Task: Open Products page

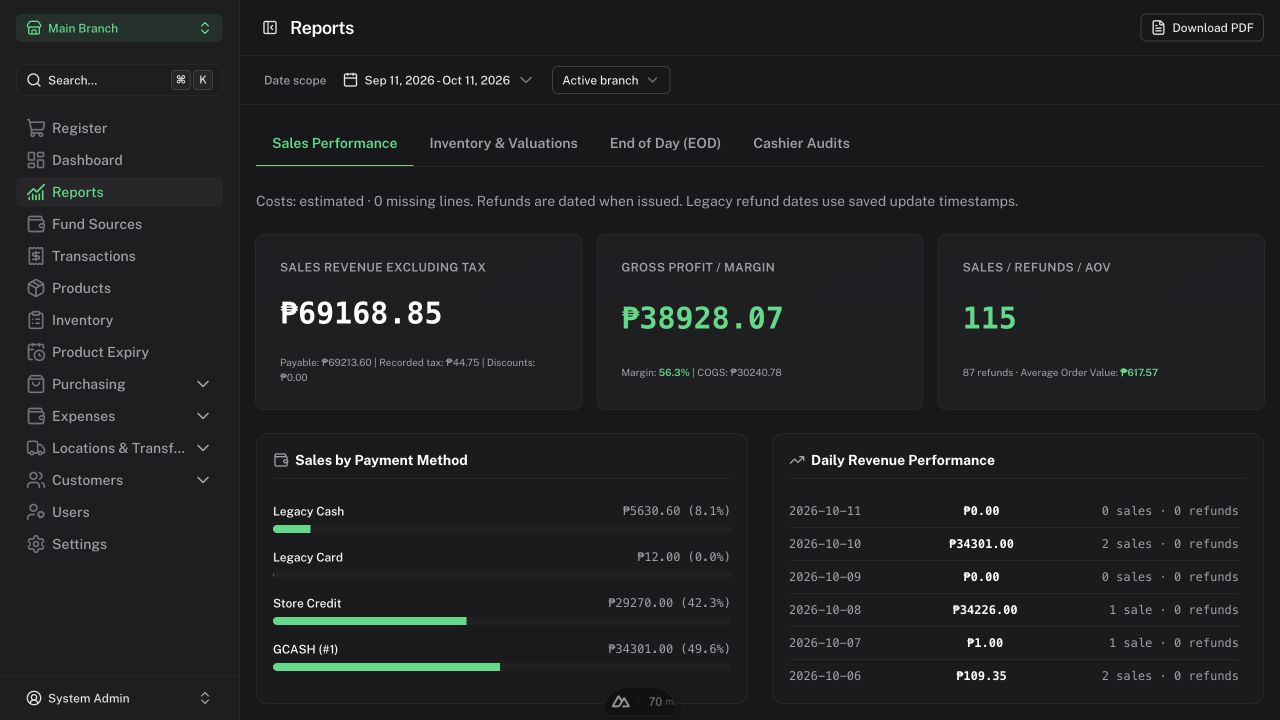Action: coord(119,288)
